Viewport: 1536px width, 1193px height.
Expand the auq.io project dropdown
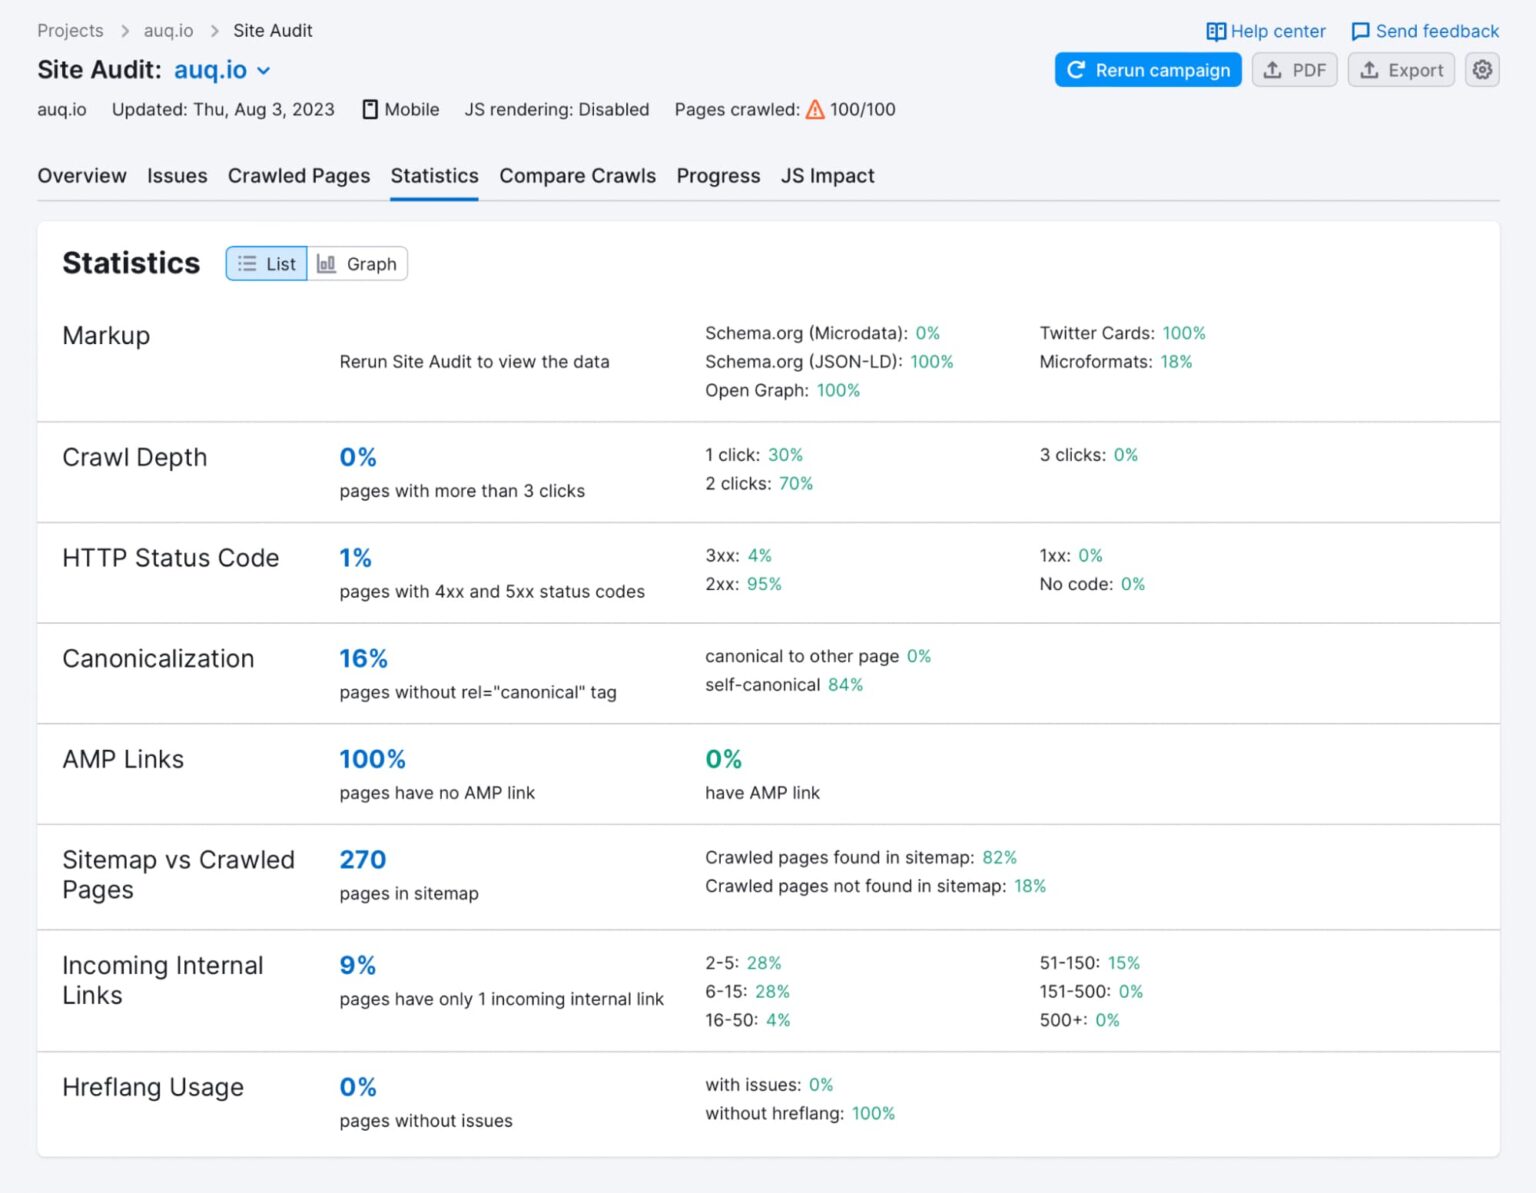point(264,71)
